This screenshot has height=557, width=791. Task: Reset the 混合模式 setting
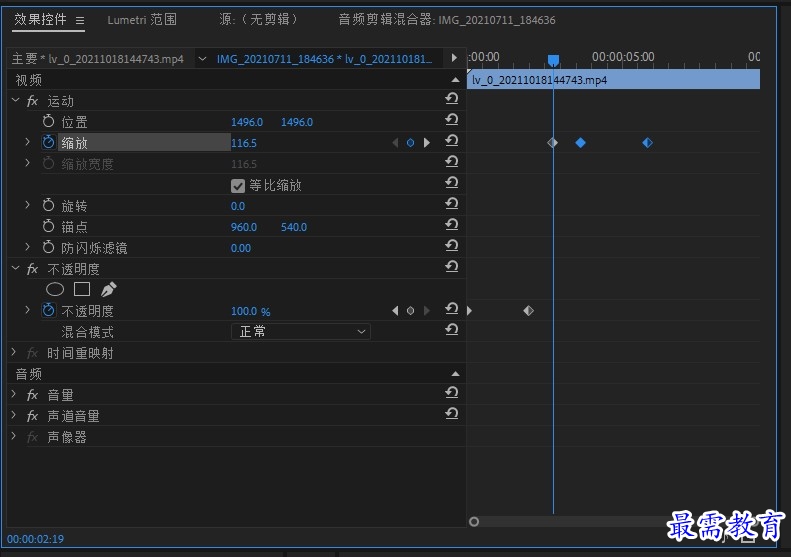click(452, 330)
